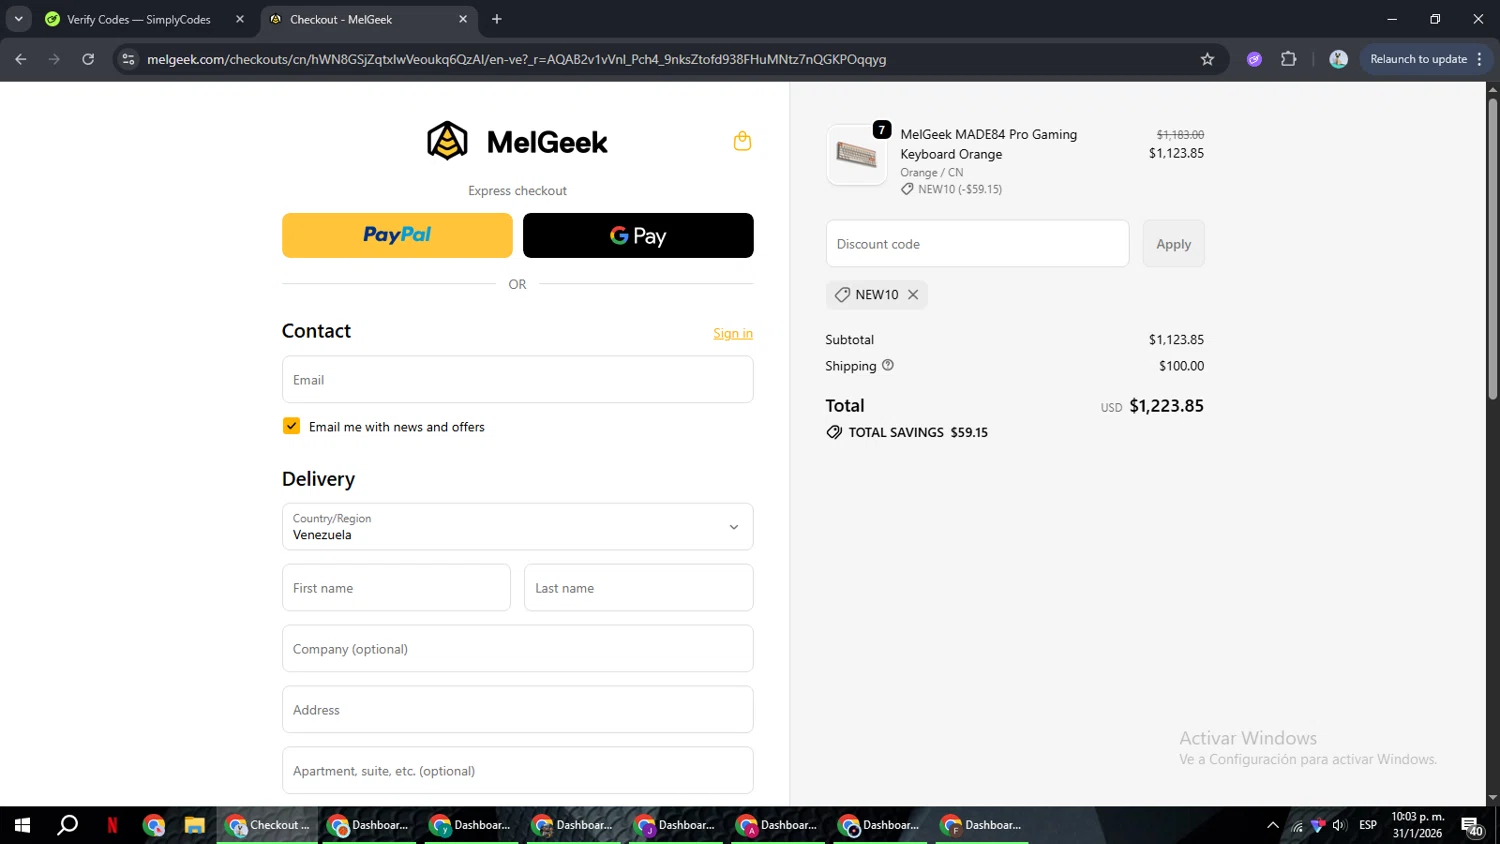This screenshot has width=1500, height=844.
Task: Click the MelGeek logo
Action: pos(517,141)
